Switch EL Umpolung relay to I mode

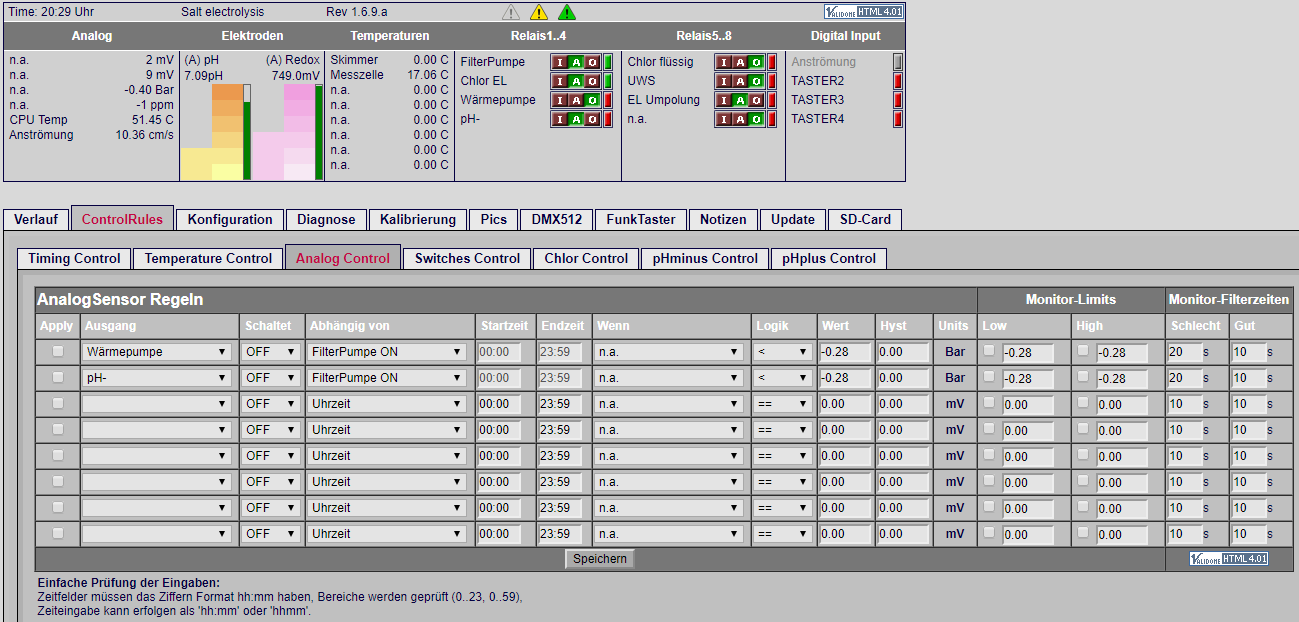(724, 100)
